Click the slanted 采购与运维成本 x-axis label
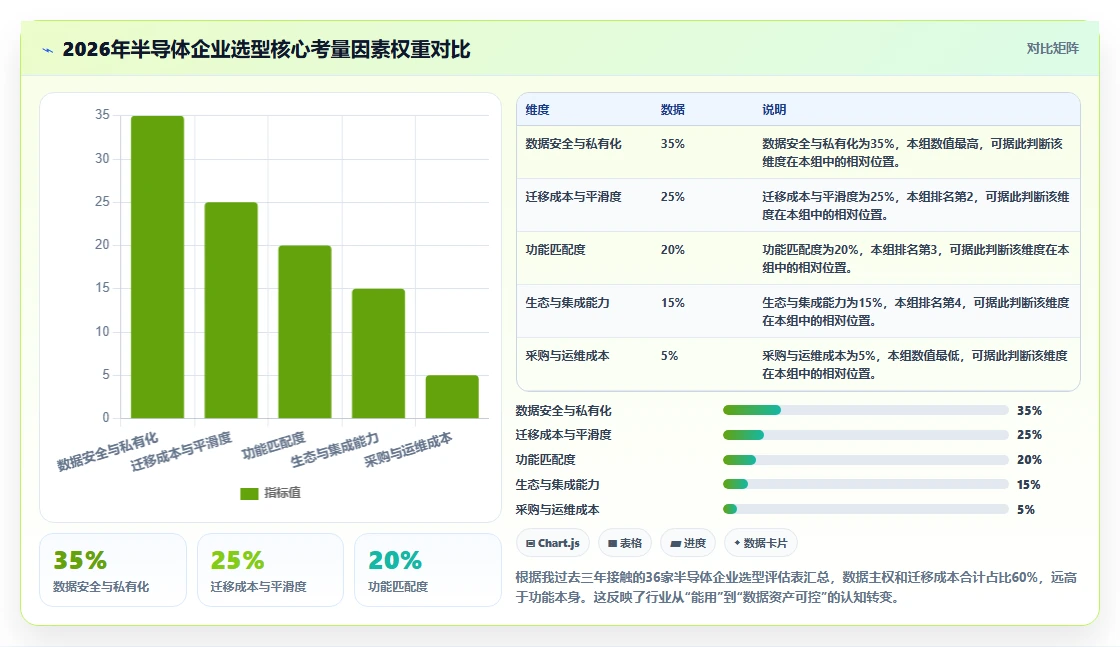The width and height of the screenshot is (1120, 647). click(408, 450)
